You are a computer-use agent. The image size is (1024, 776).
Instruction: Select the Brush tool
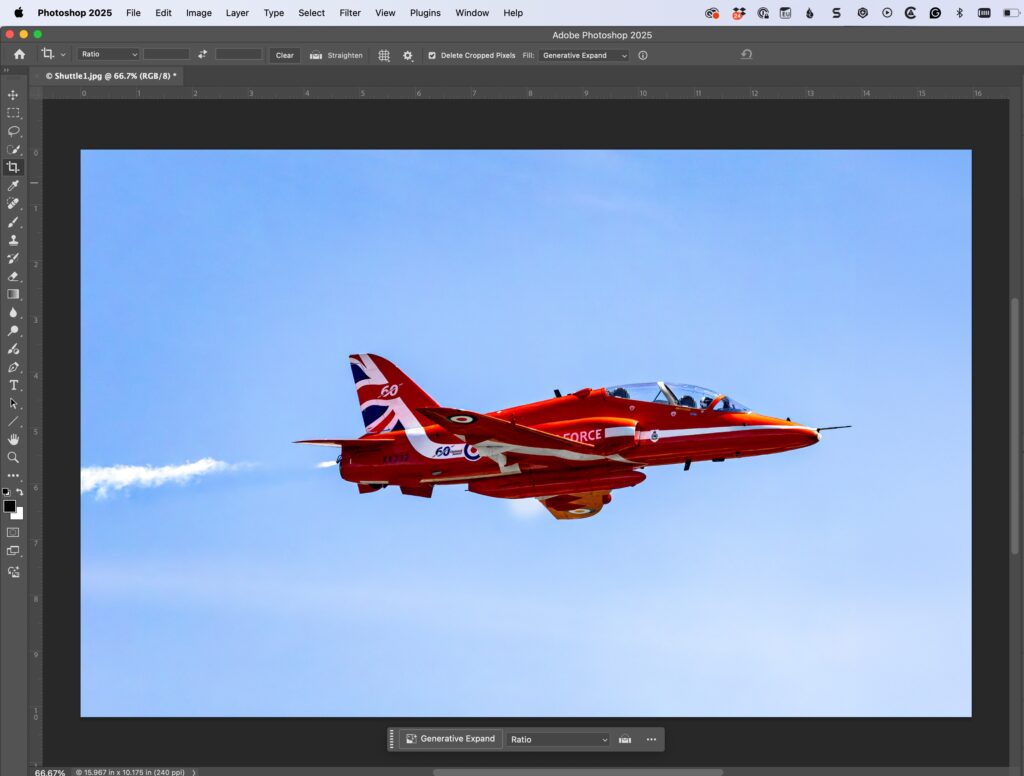pos(13,222)
